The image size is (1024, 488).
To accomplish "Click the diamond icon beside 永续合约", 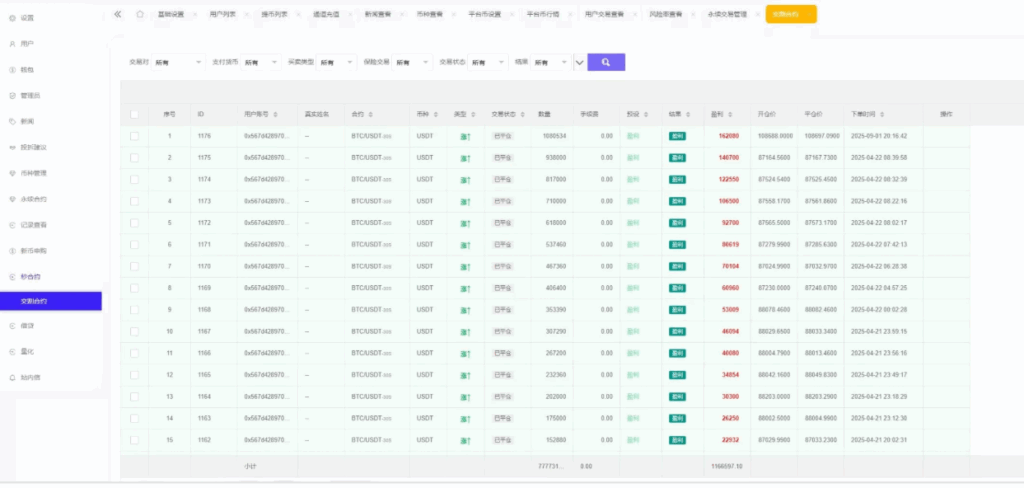I will tap(12, 199).
